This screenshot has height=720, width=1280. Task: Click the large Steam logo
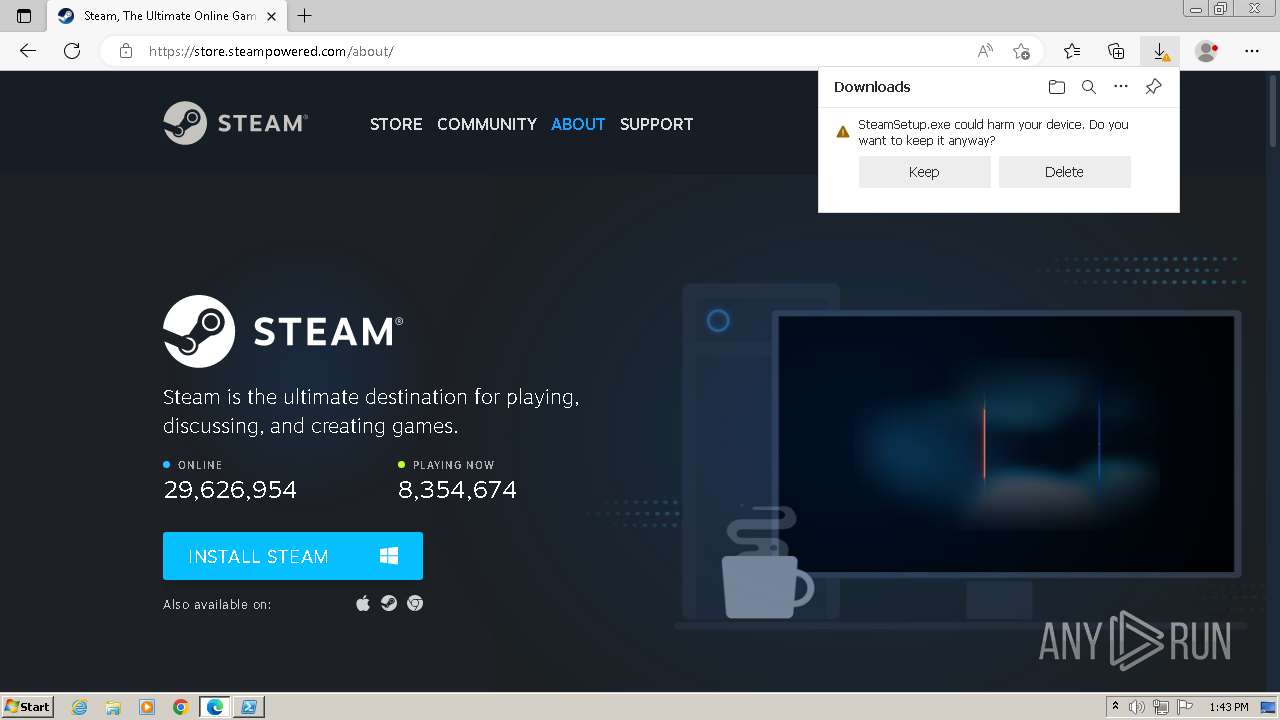tap(283, 331)
